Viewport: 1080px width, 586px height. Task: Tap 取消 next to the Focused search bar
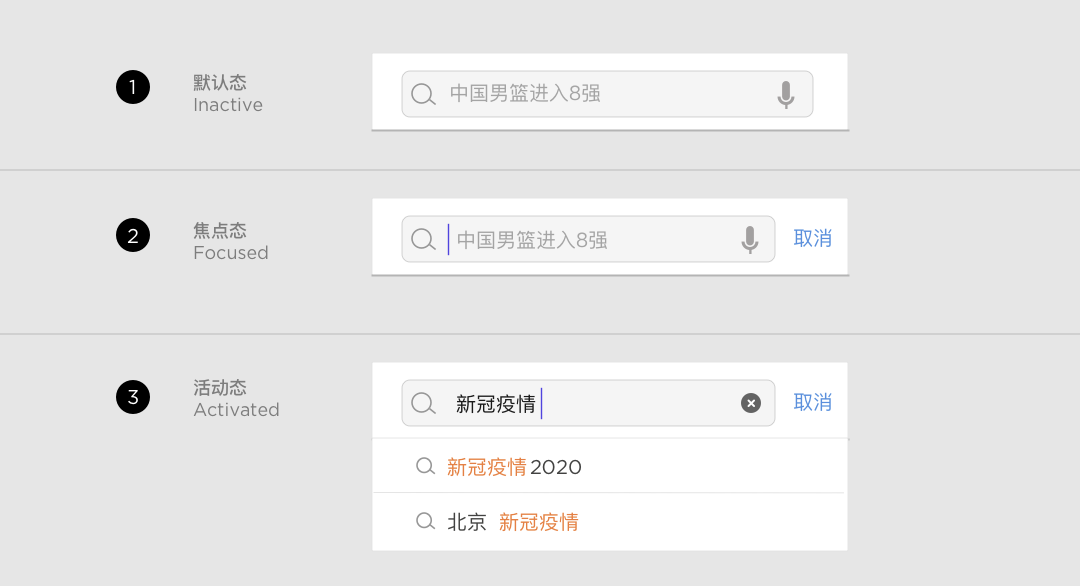(813, 238)
